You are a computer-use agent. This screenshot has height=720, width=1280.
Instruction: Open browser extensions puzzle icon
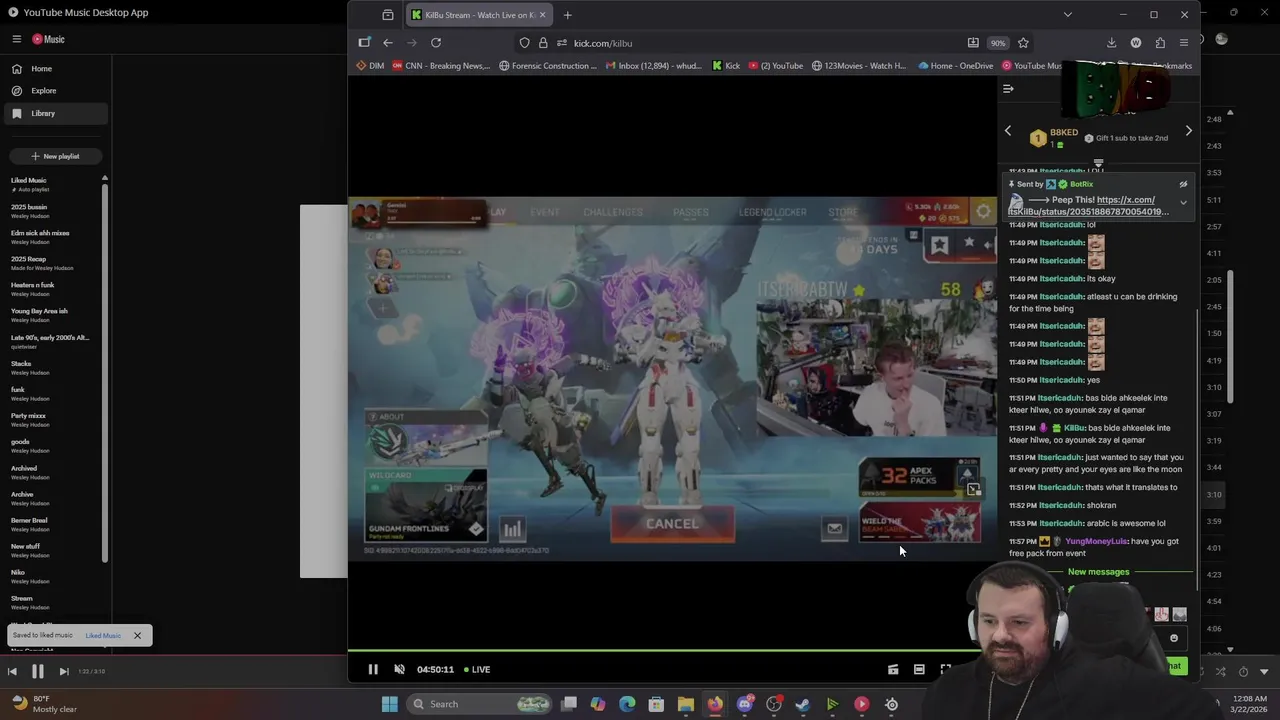click(1160, 43)
